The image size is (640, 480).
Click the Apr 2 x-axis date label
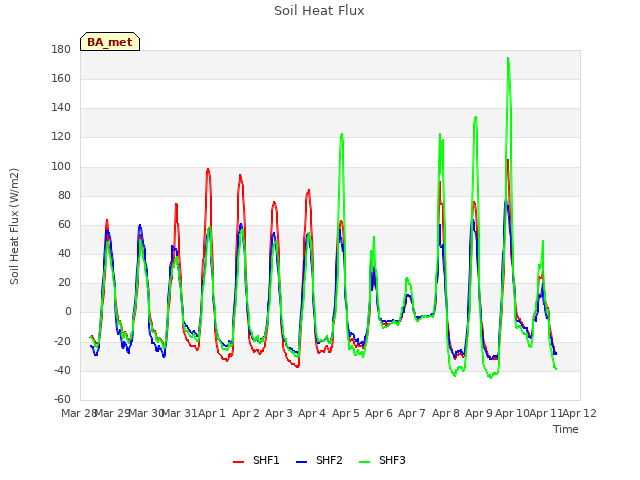point(246,413)
